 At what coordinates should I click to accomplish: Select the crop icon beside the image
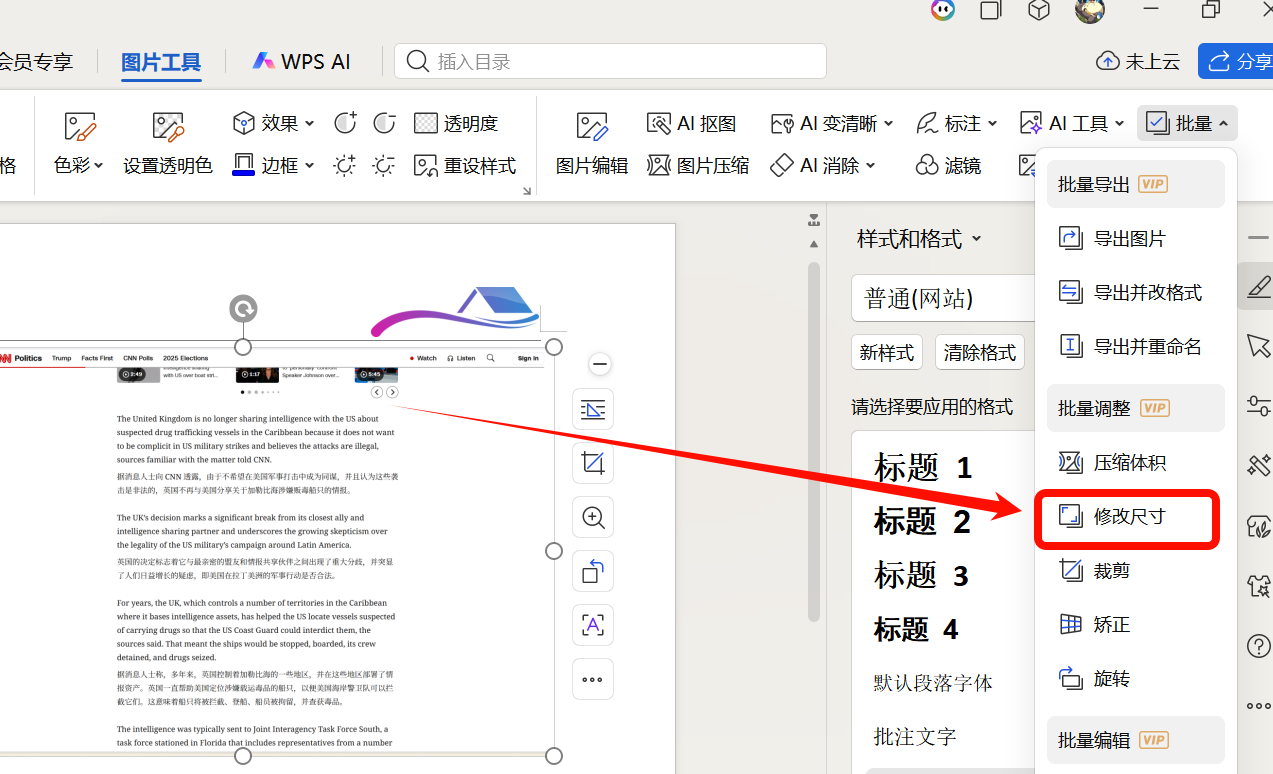[593, 463]
